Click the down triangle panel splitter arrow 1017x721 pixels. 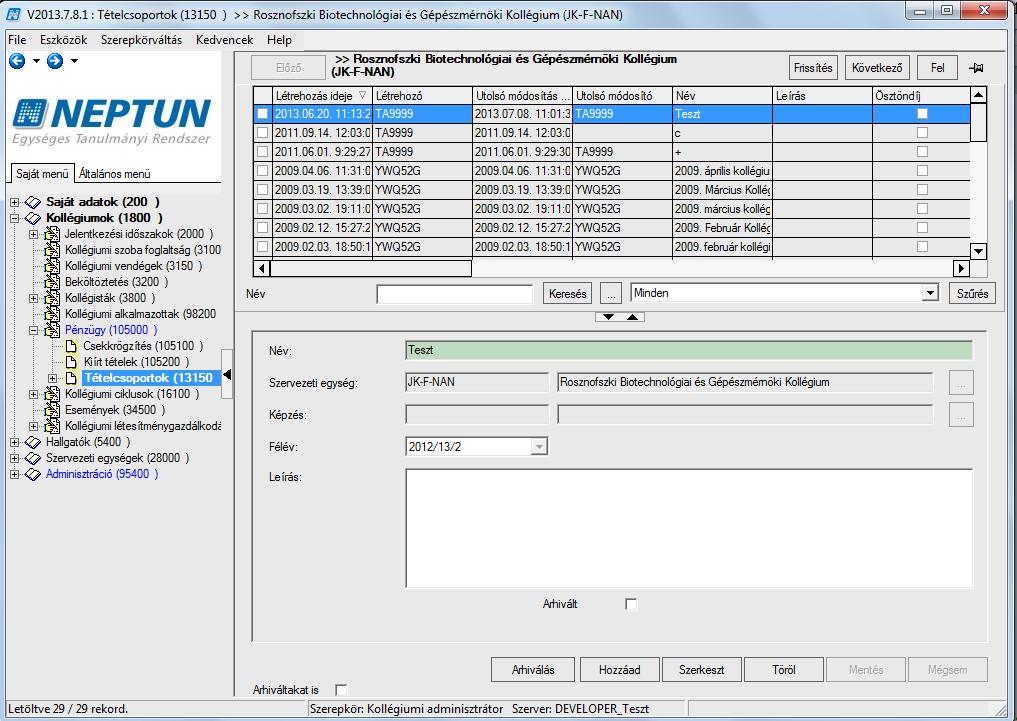point(608,317)
